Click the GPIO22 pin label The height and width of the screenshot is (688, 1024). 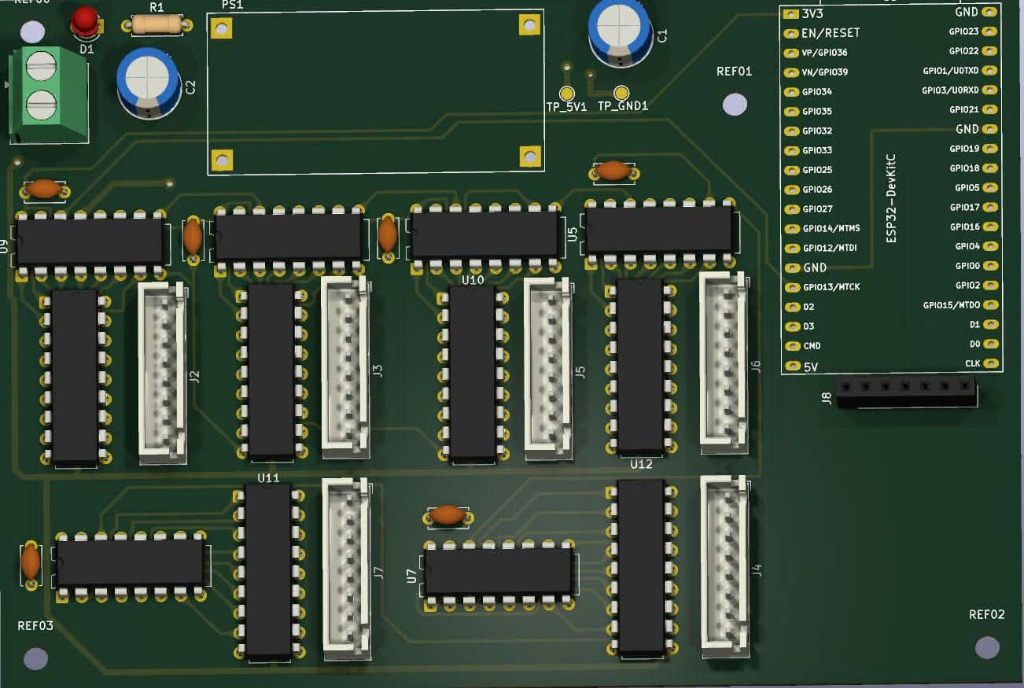tap(964, 51)
